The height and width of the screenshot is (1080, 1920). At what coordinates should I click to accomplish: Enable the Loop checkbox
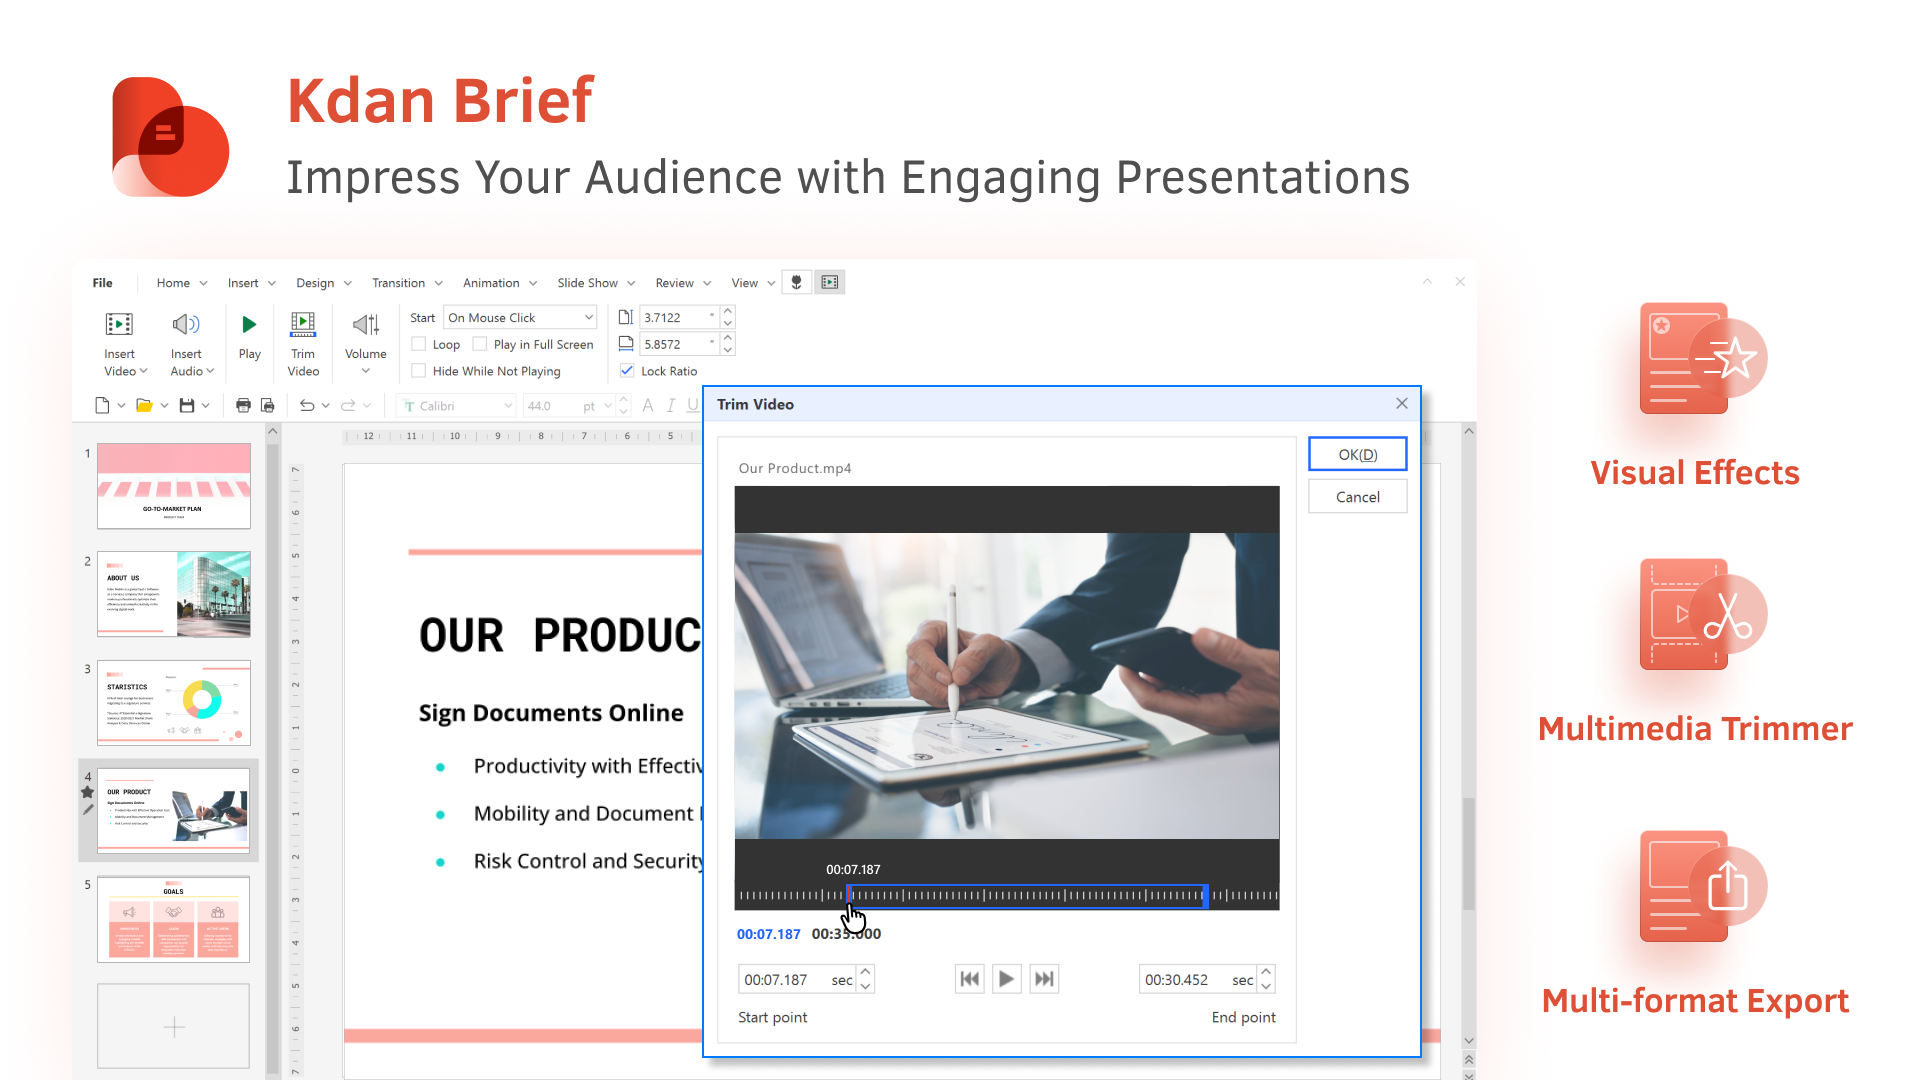(419, 344)
